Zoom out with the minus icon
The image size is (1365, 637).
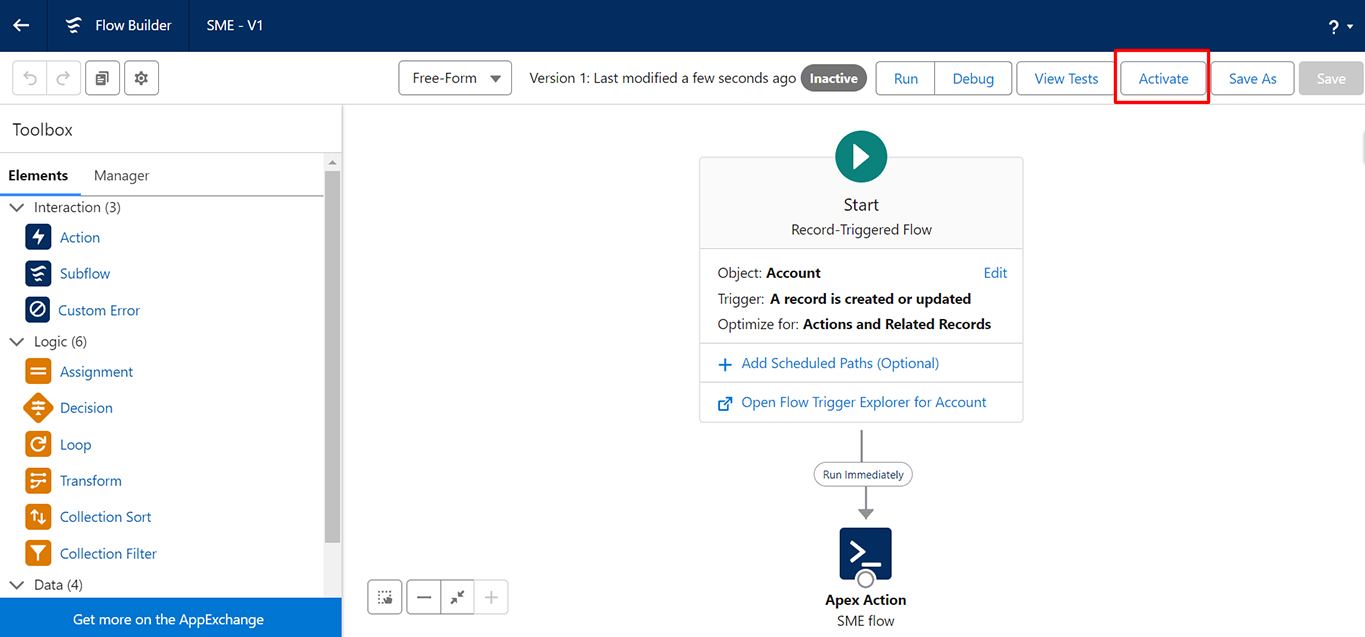[x=424, y=597]
